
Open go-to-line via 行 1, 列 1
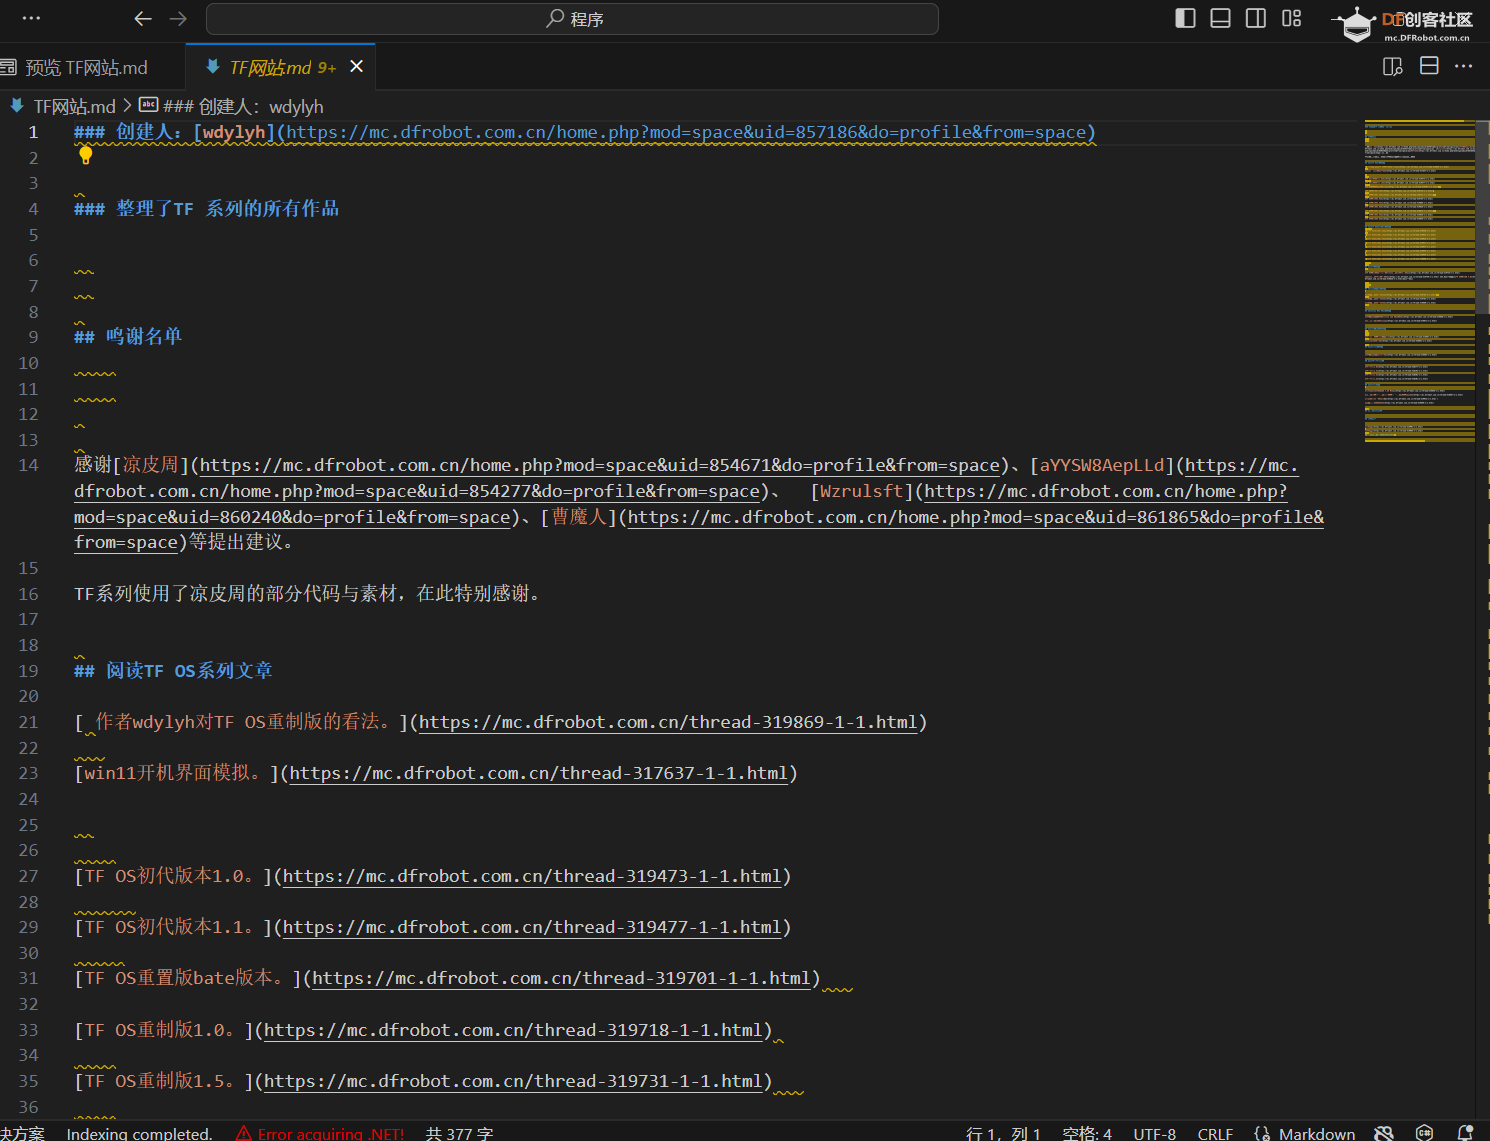1003,1133
